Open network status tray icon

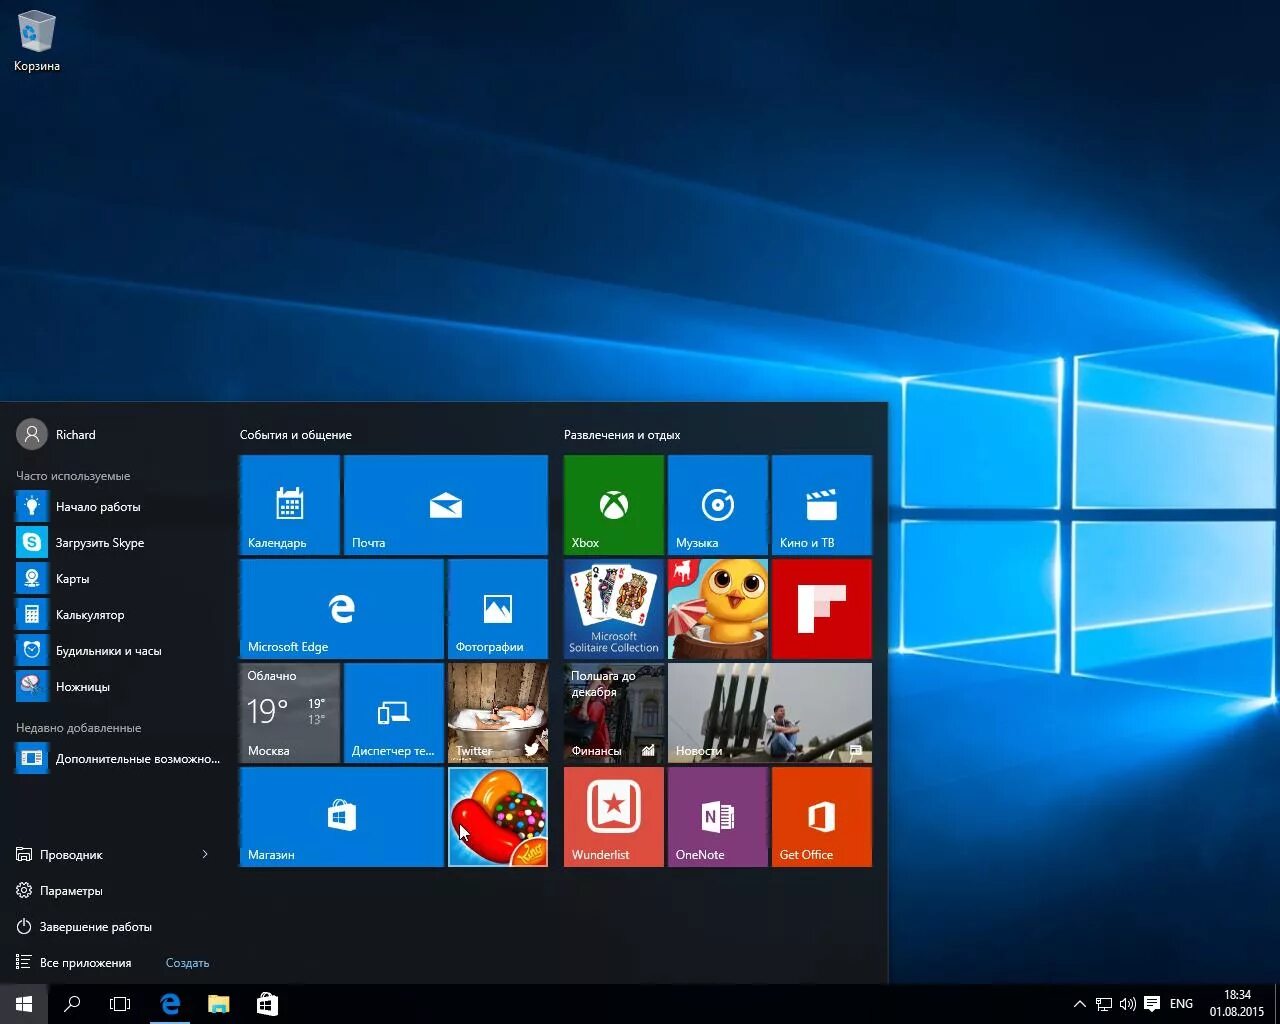point(1103,1004)
